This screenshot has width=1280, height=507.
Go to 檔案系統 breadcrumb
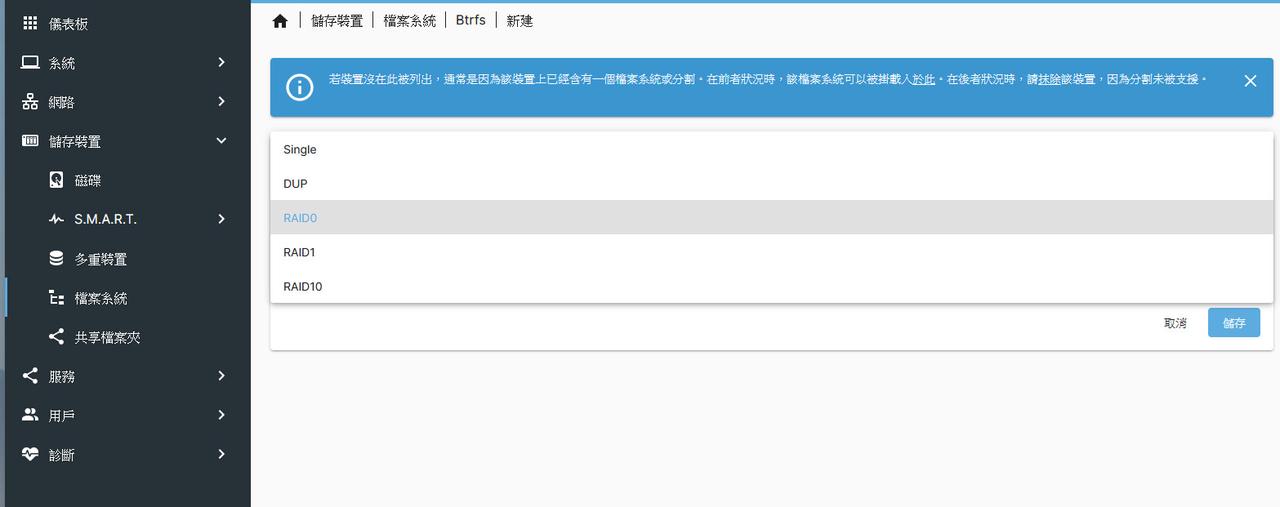tap(410, 21)
